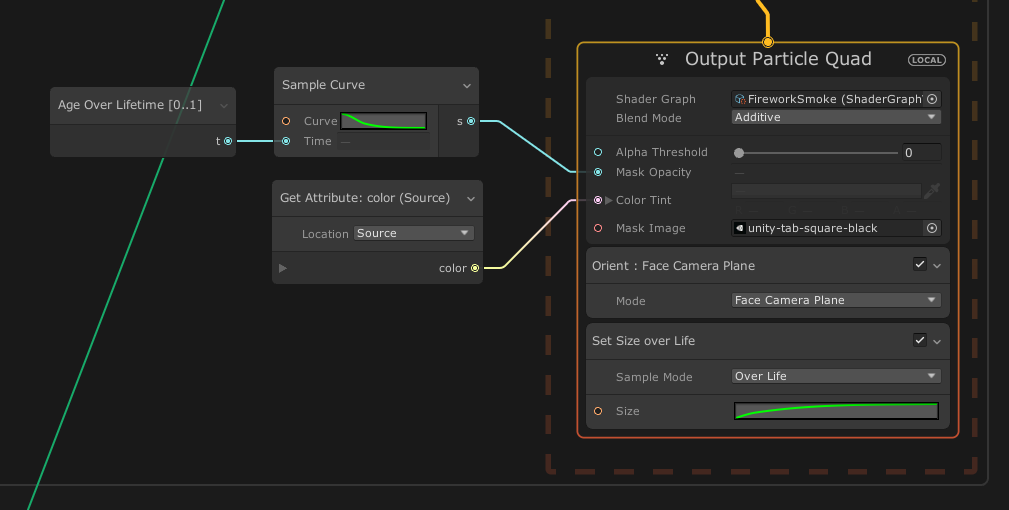Click the Alpha Threshold slider handle
Screen dimensions: 1009x510
(739, 153)
